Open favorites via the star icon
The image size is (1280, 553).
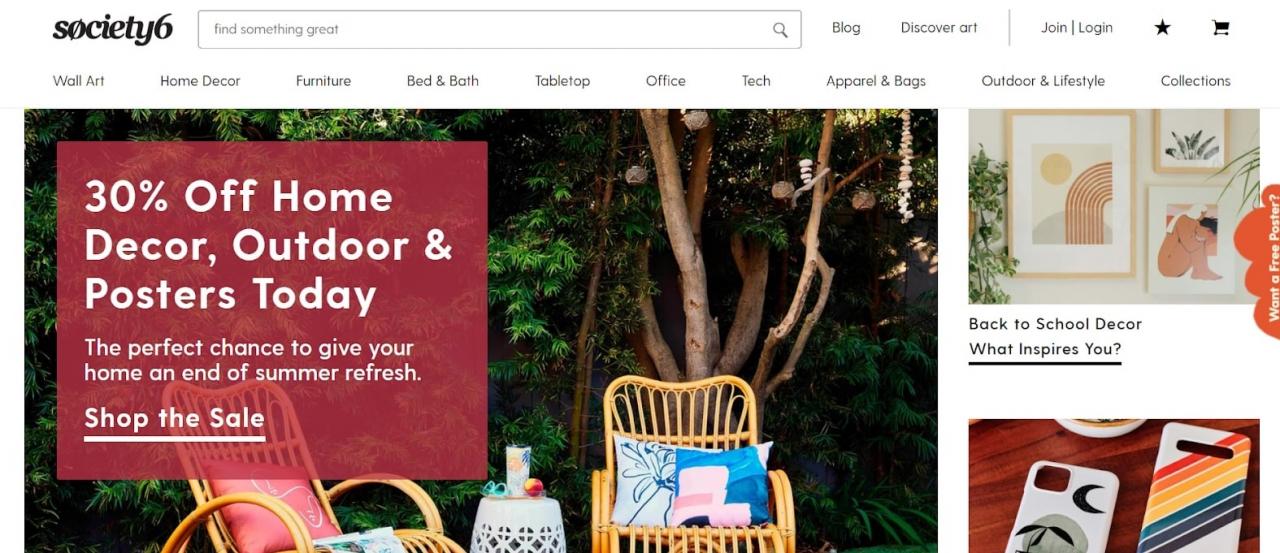pos(1162,28)
